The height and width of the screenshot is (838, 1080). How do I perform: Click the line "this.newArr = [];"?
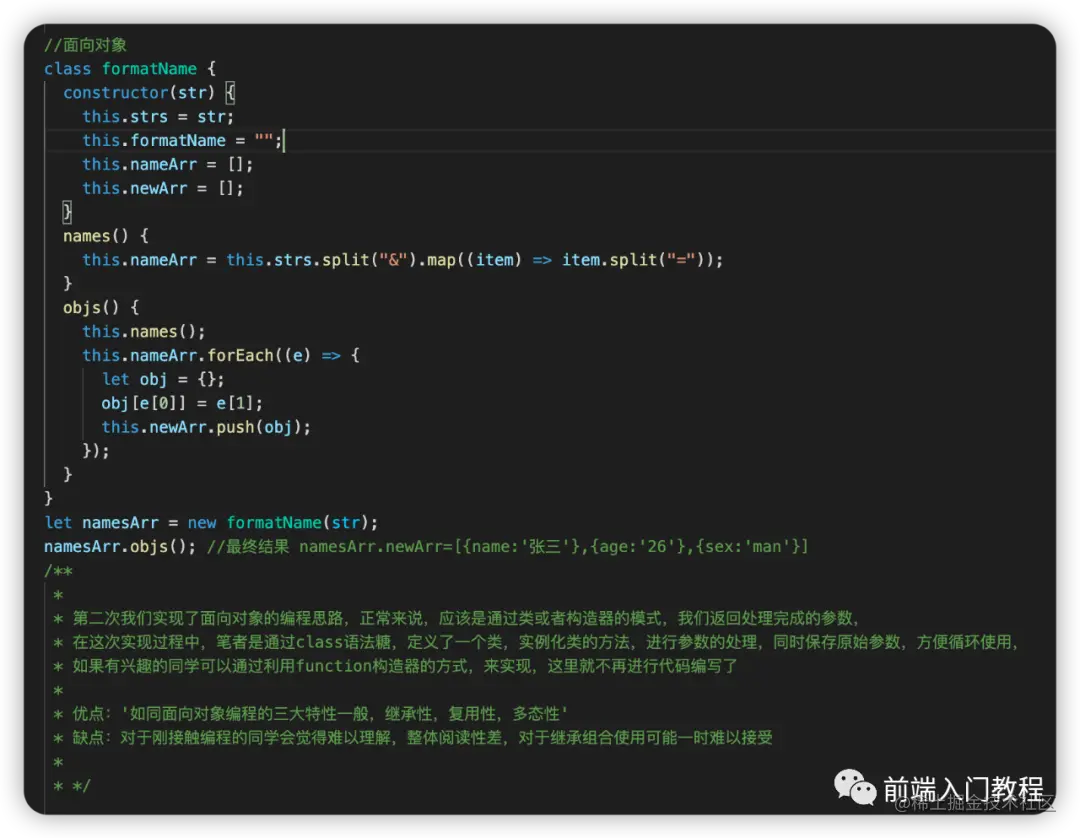[x=163, y=188]
